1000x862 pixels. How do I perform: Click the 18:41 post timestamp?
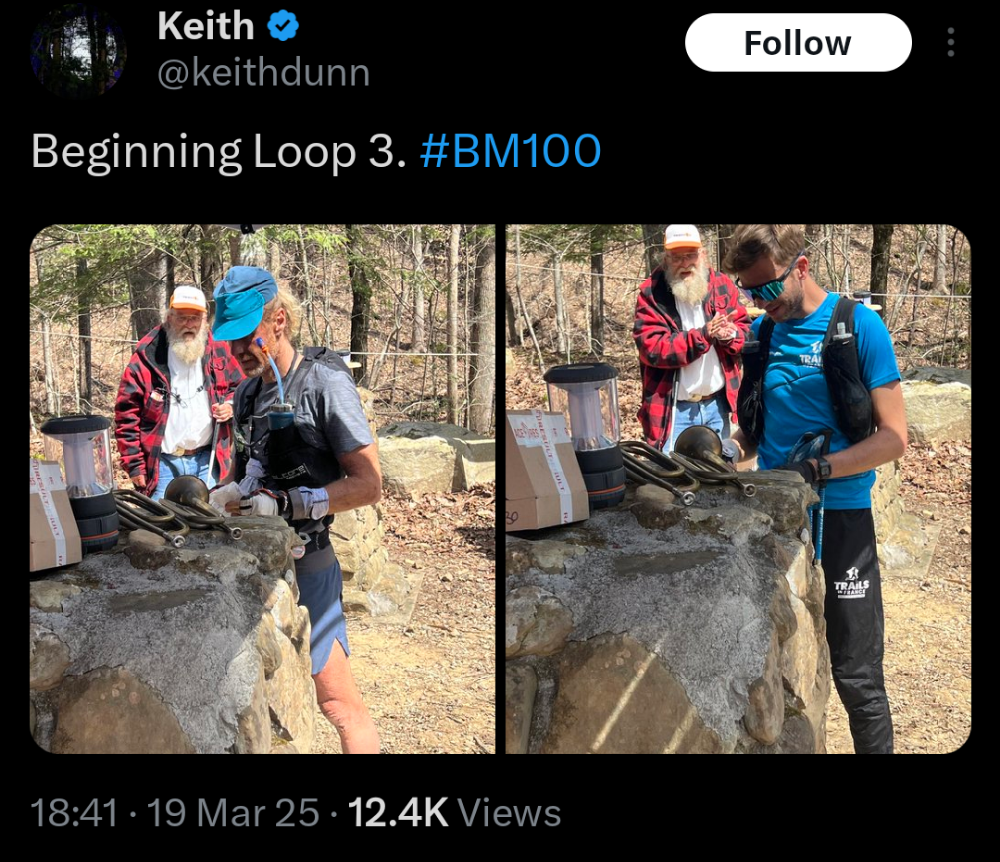point(74,812)
